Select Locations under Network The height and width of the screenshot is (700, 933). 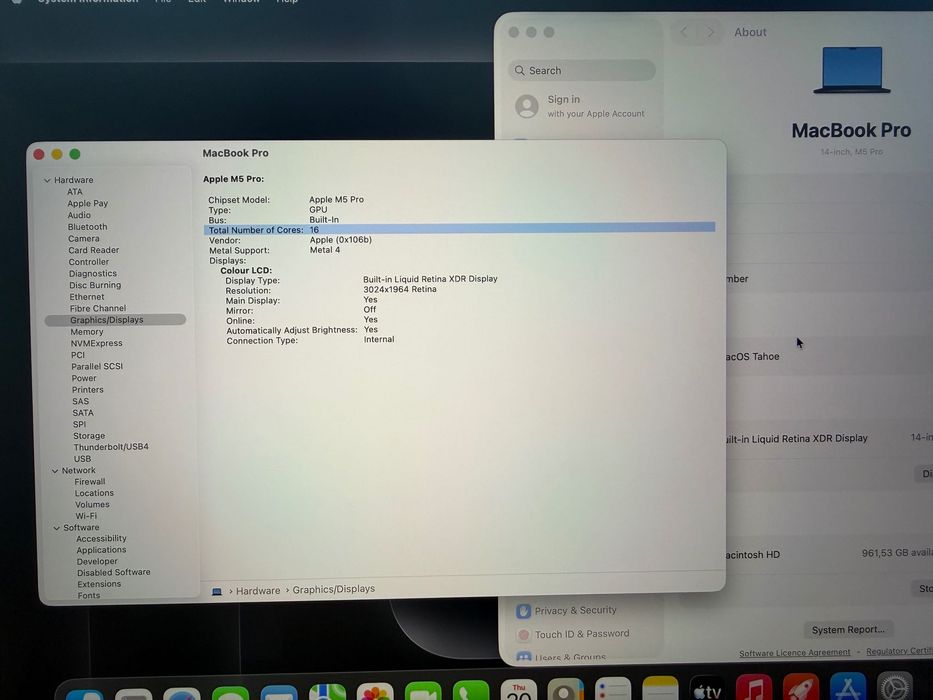tap(94, 493)
